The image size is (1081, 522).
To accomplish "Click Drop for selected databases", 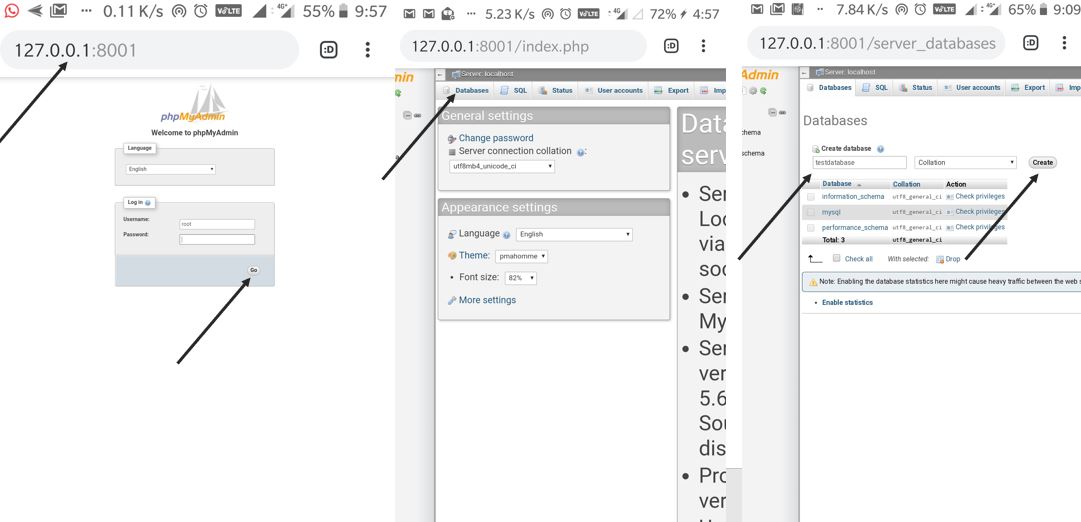I will point(948,259).
